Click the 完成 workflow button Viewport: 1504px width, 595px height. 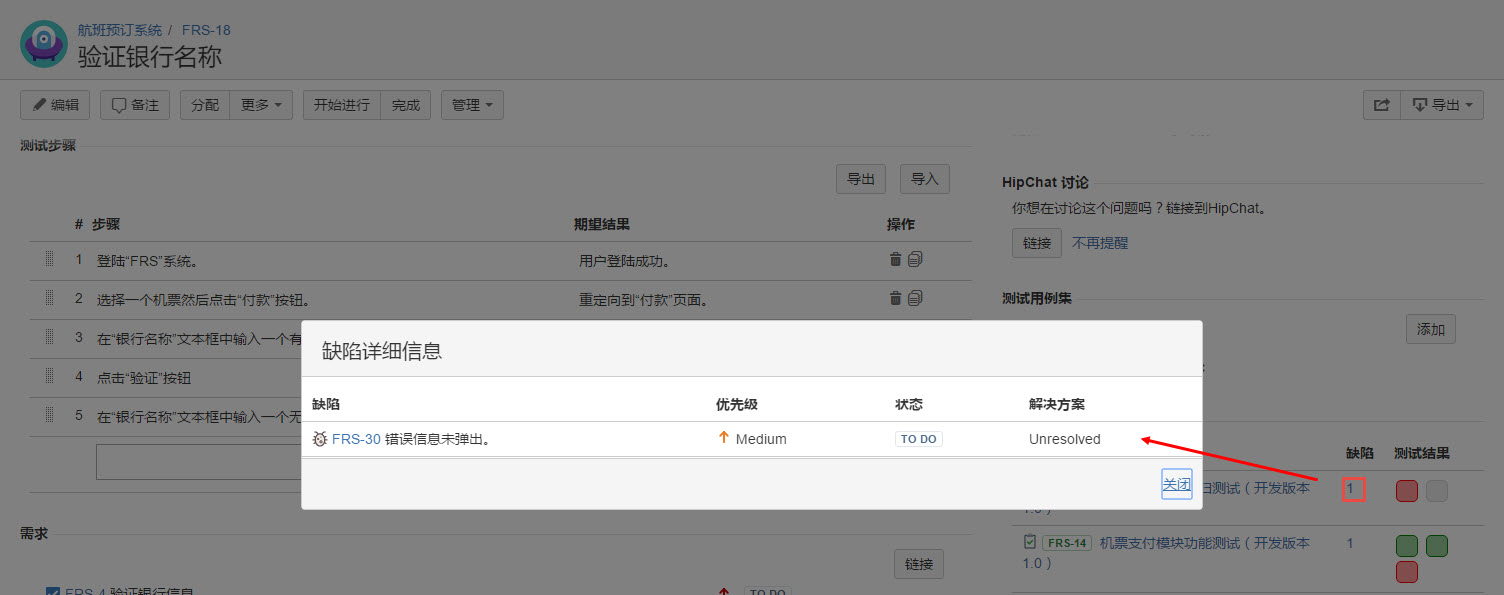point(406,105)
